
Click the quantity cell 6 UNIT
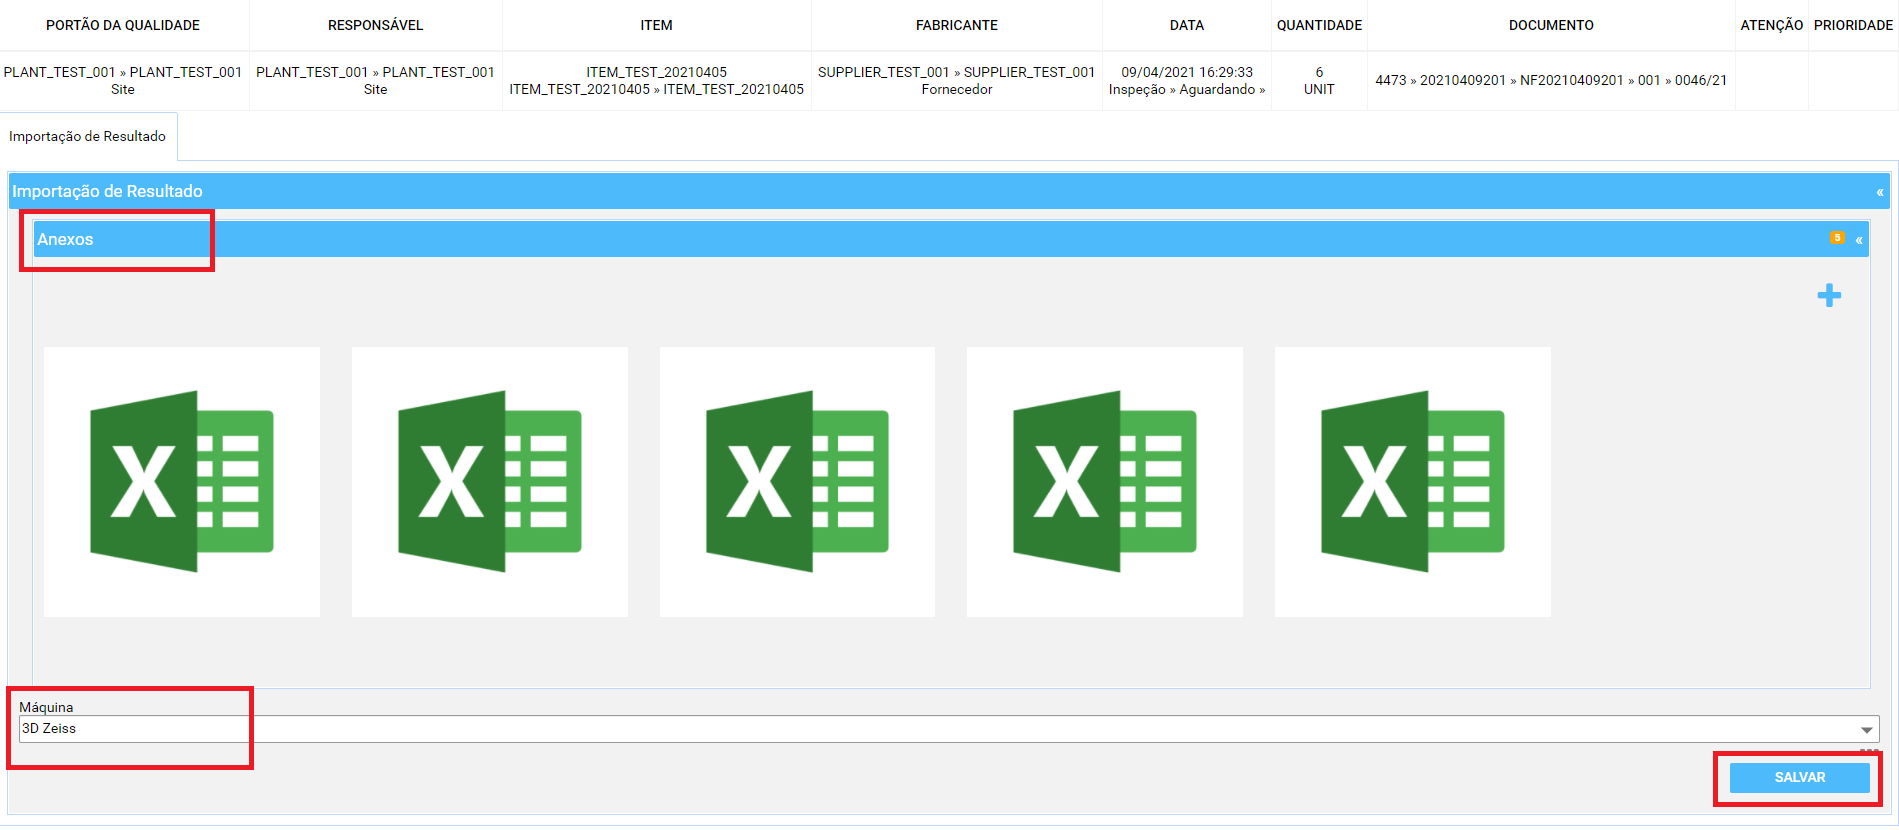pyautogui.click(x=1320, y=81)
